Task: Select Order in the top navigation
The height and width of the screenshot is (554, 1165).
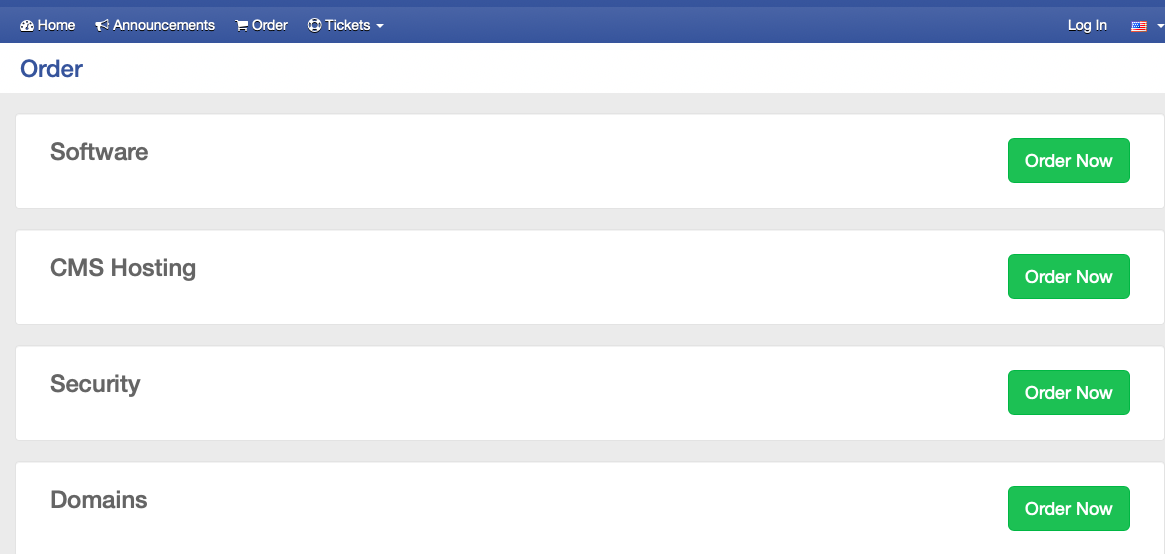Action: (x=262, y=25)
